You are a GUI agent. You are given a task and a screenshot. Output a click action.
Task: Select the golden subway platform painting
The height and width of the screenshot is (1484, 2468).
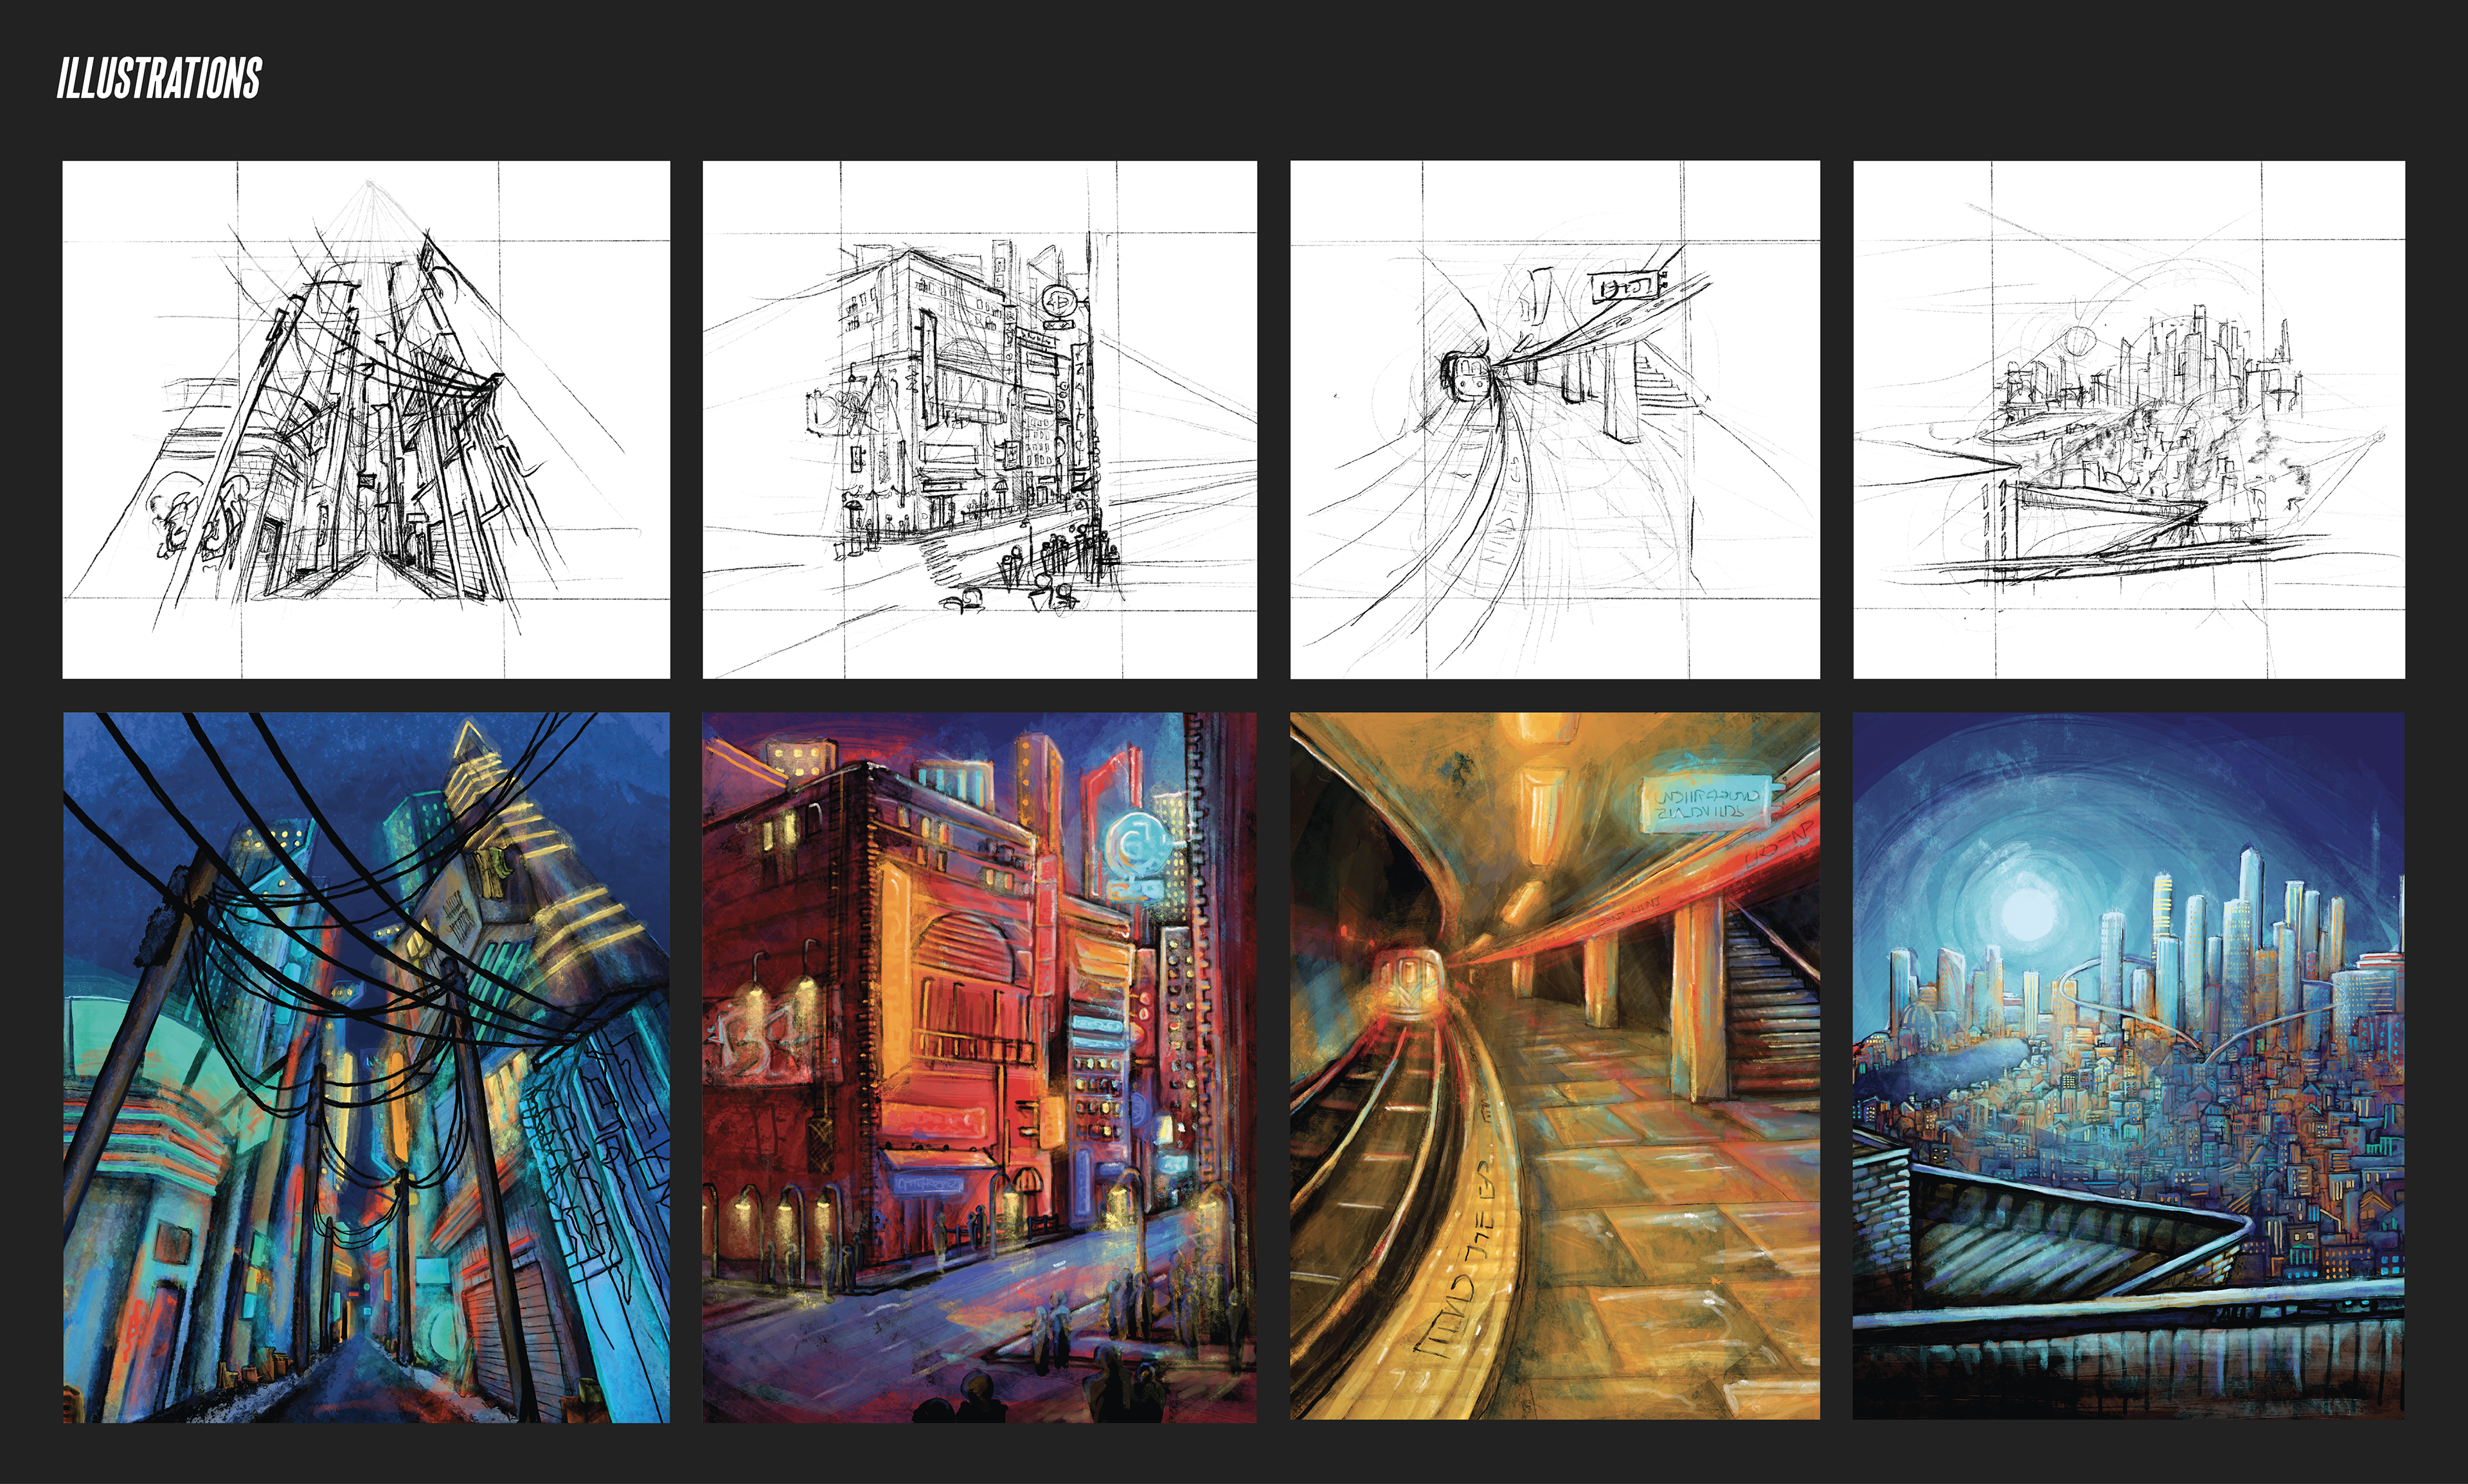[x=1555, y=1066]
